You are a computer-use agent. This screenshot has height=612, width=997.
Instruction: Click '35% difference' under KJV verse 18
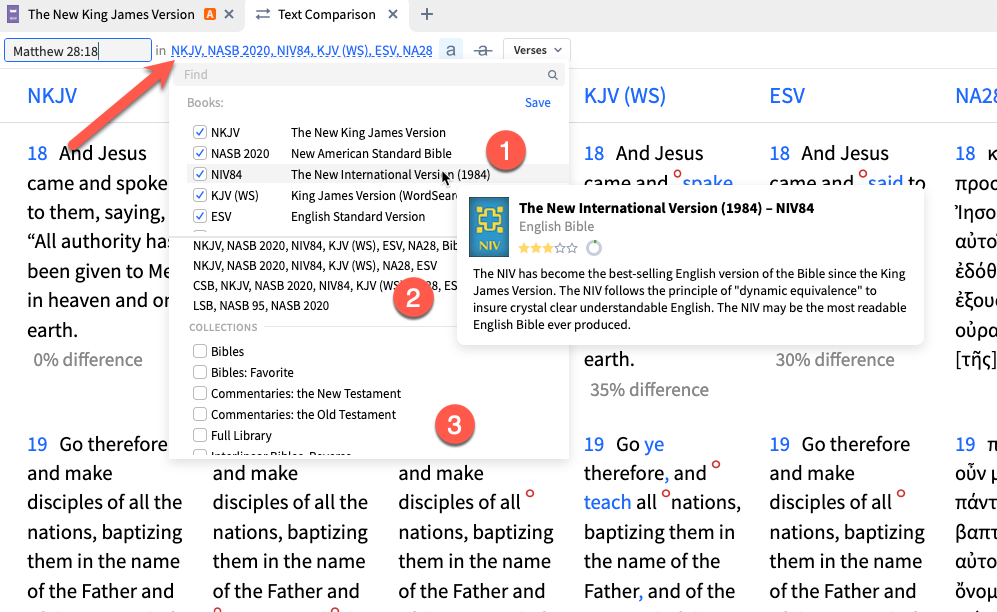pyautogui.click(x=649, y=390)
